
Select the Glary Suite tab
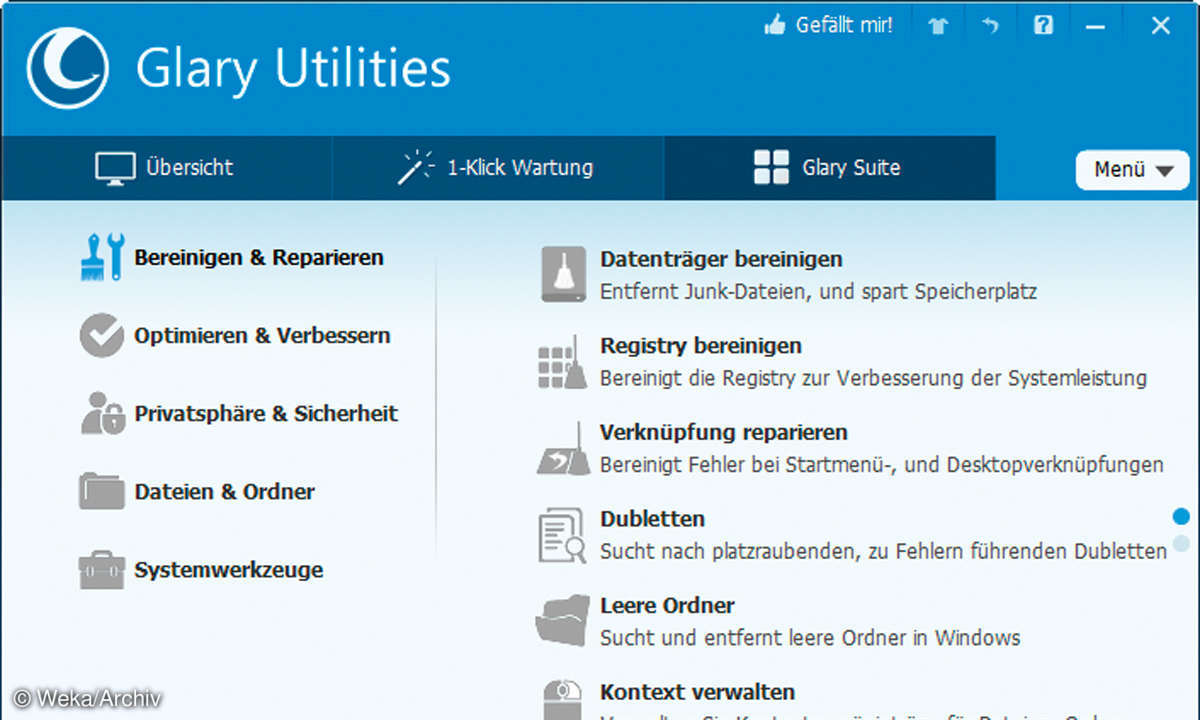(x=830, y=168)
